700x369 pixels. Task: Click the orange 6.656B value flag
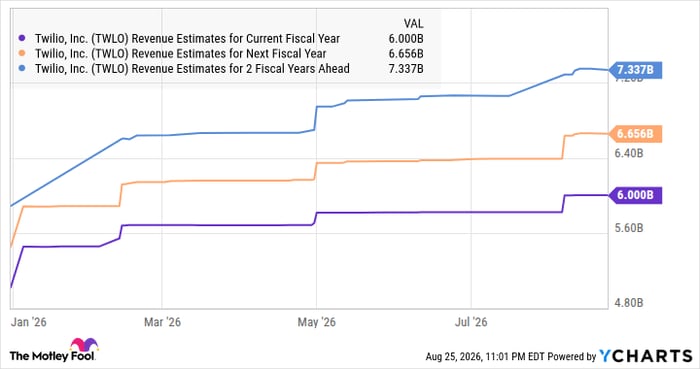[x=636, y=134]
